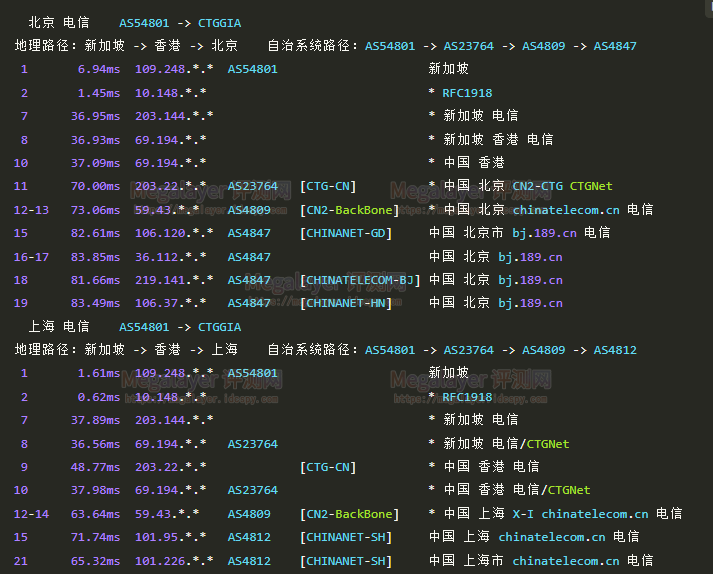This screenshot has width=713, height=574.
Task: Click the 70.00ms latency value
Action: tap(95, 186)
